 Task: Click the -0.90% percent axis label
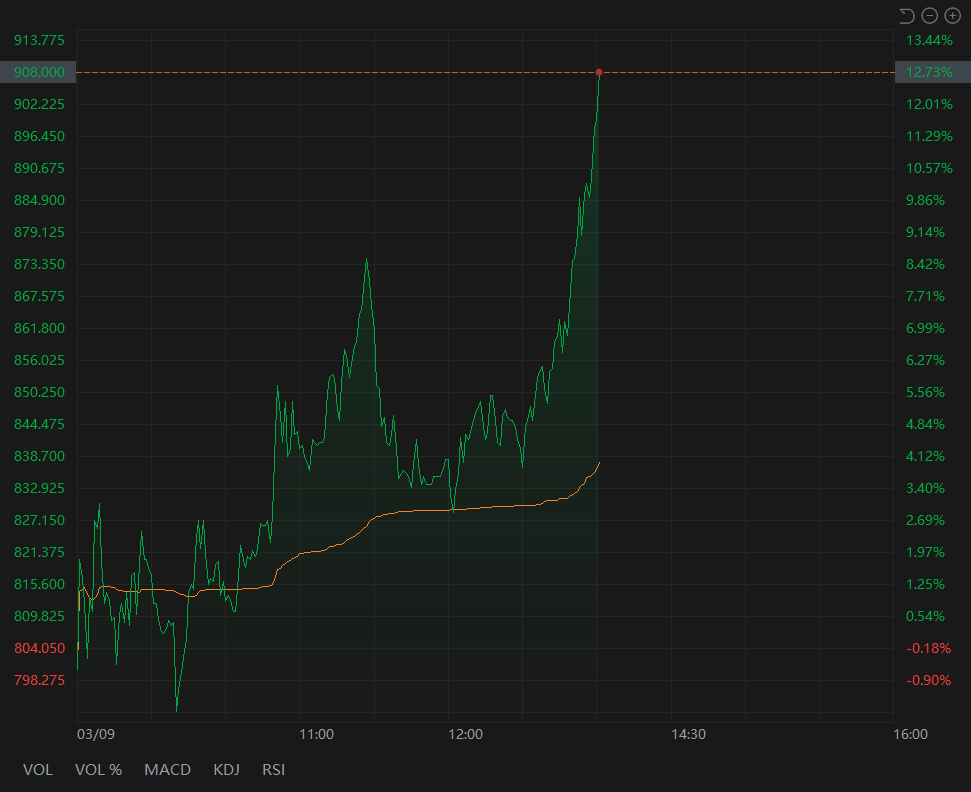tap(928, 681)
